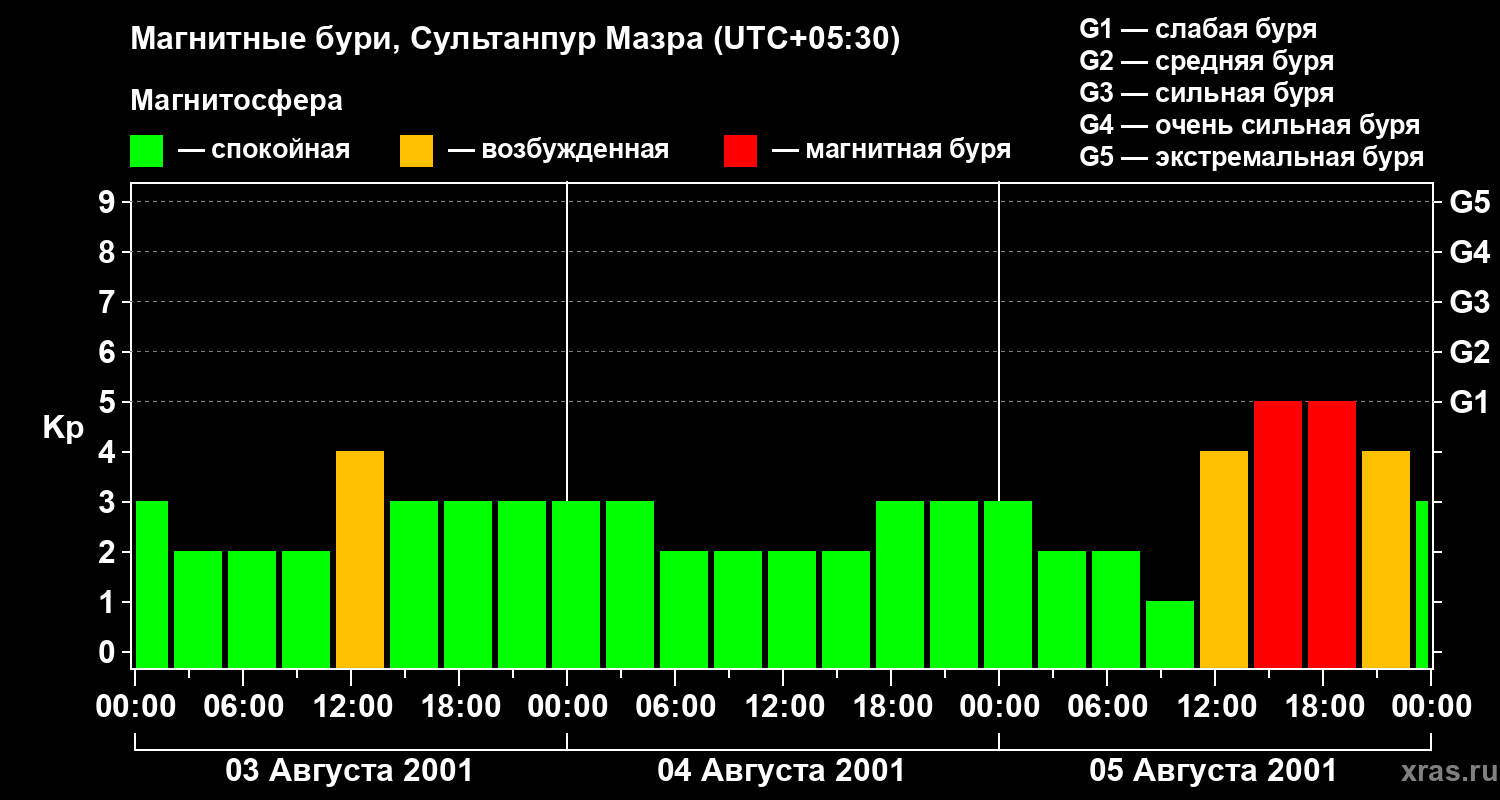Click the orange "возбужденная" legend swatch
The height and width of the screenshot is (800, 1500).
416,150
